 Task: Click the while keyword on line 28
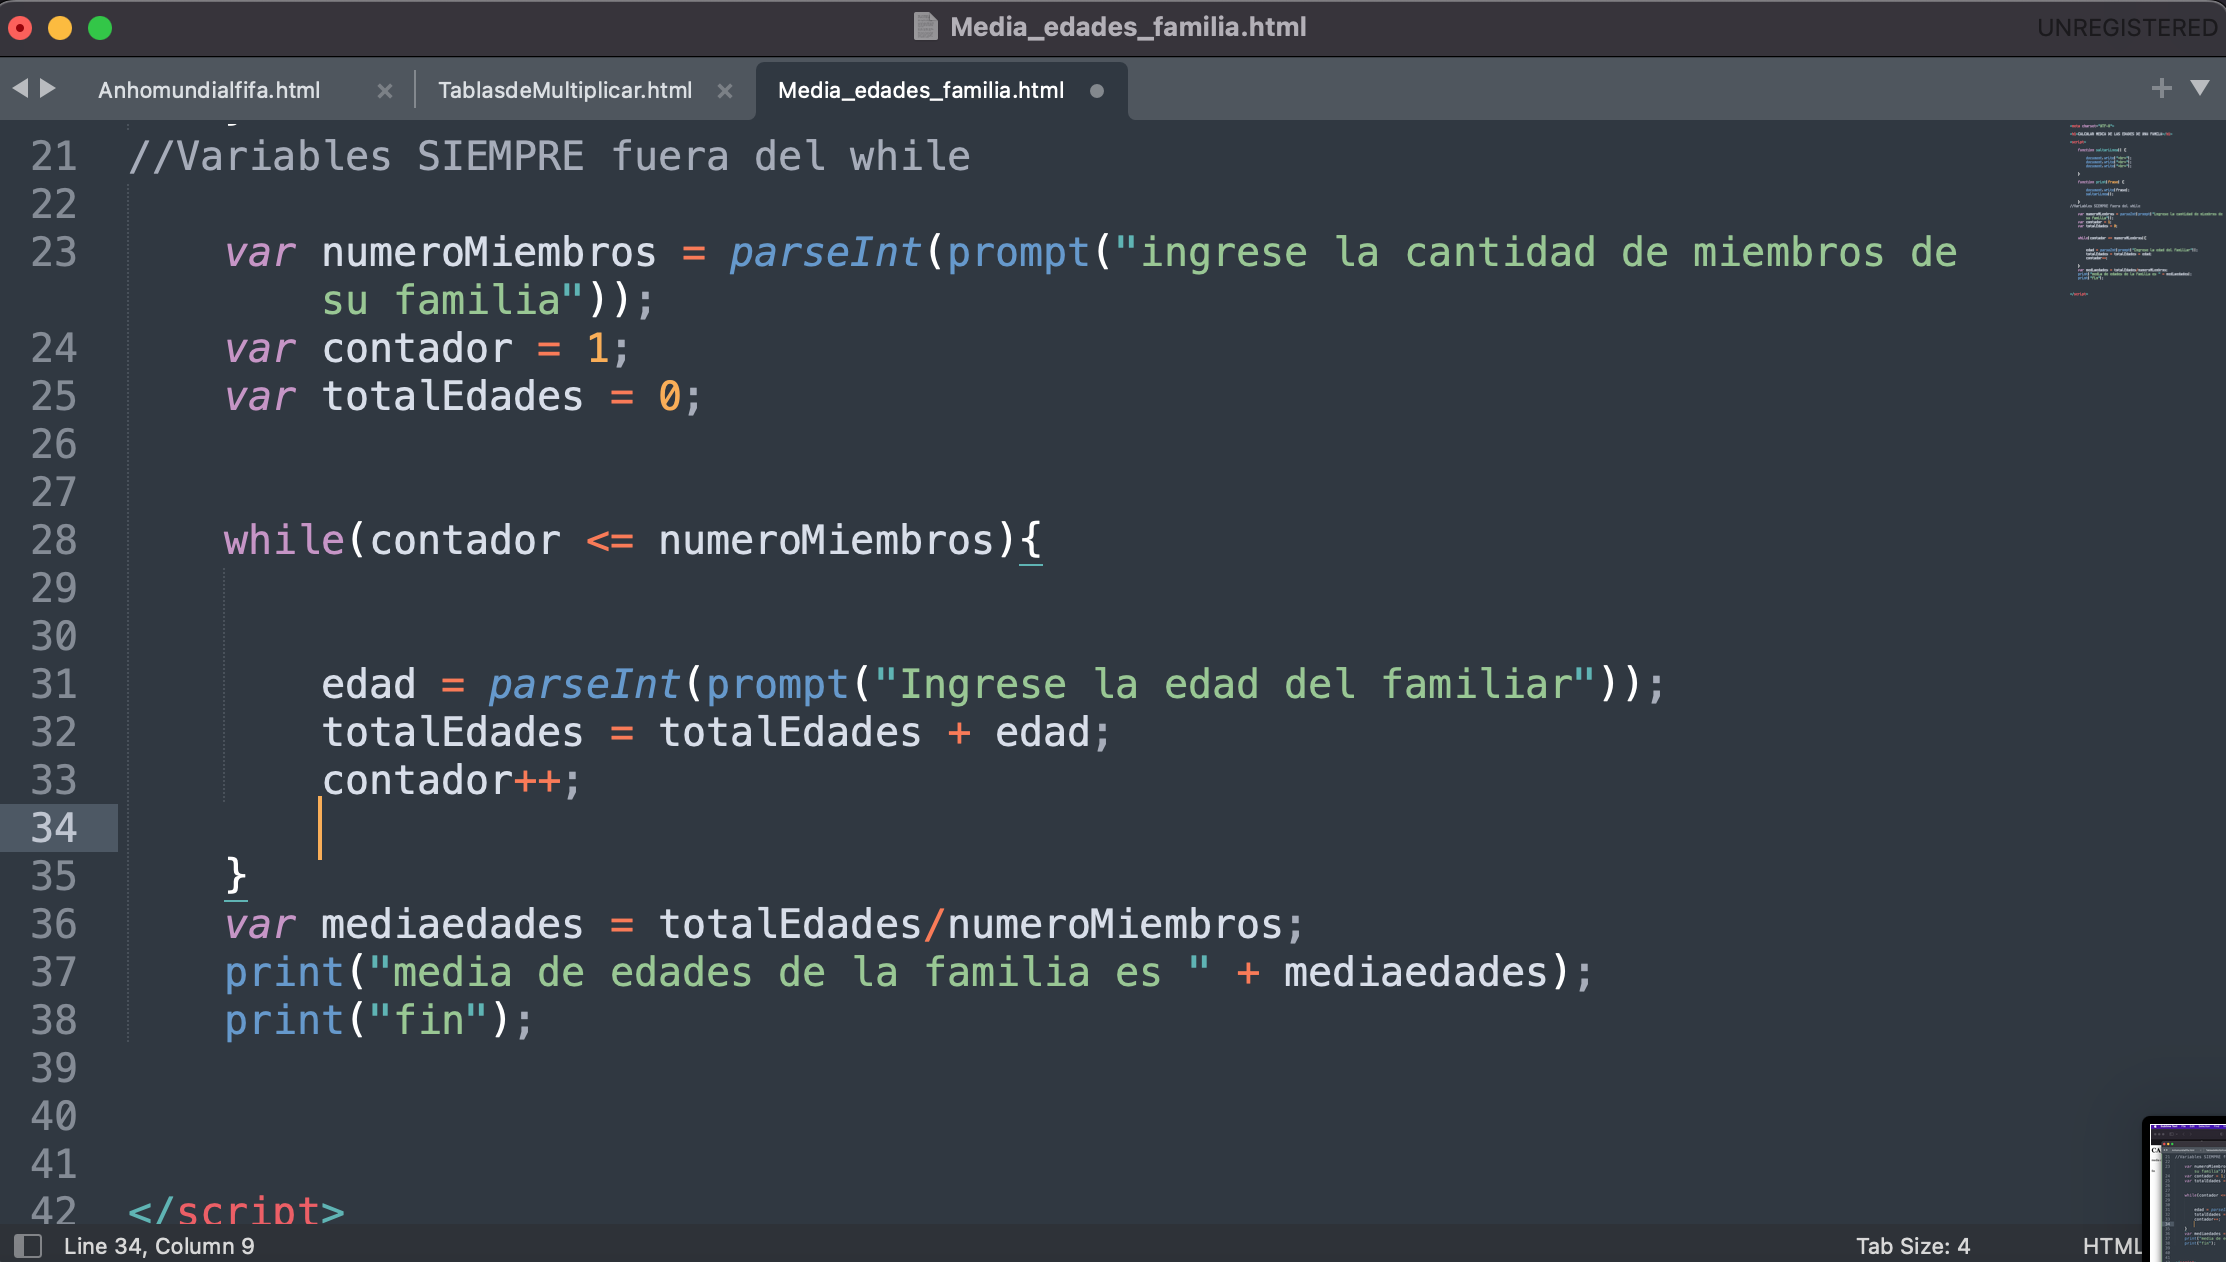pyautogui.click(x=284, y=540)
